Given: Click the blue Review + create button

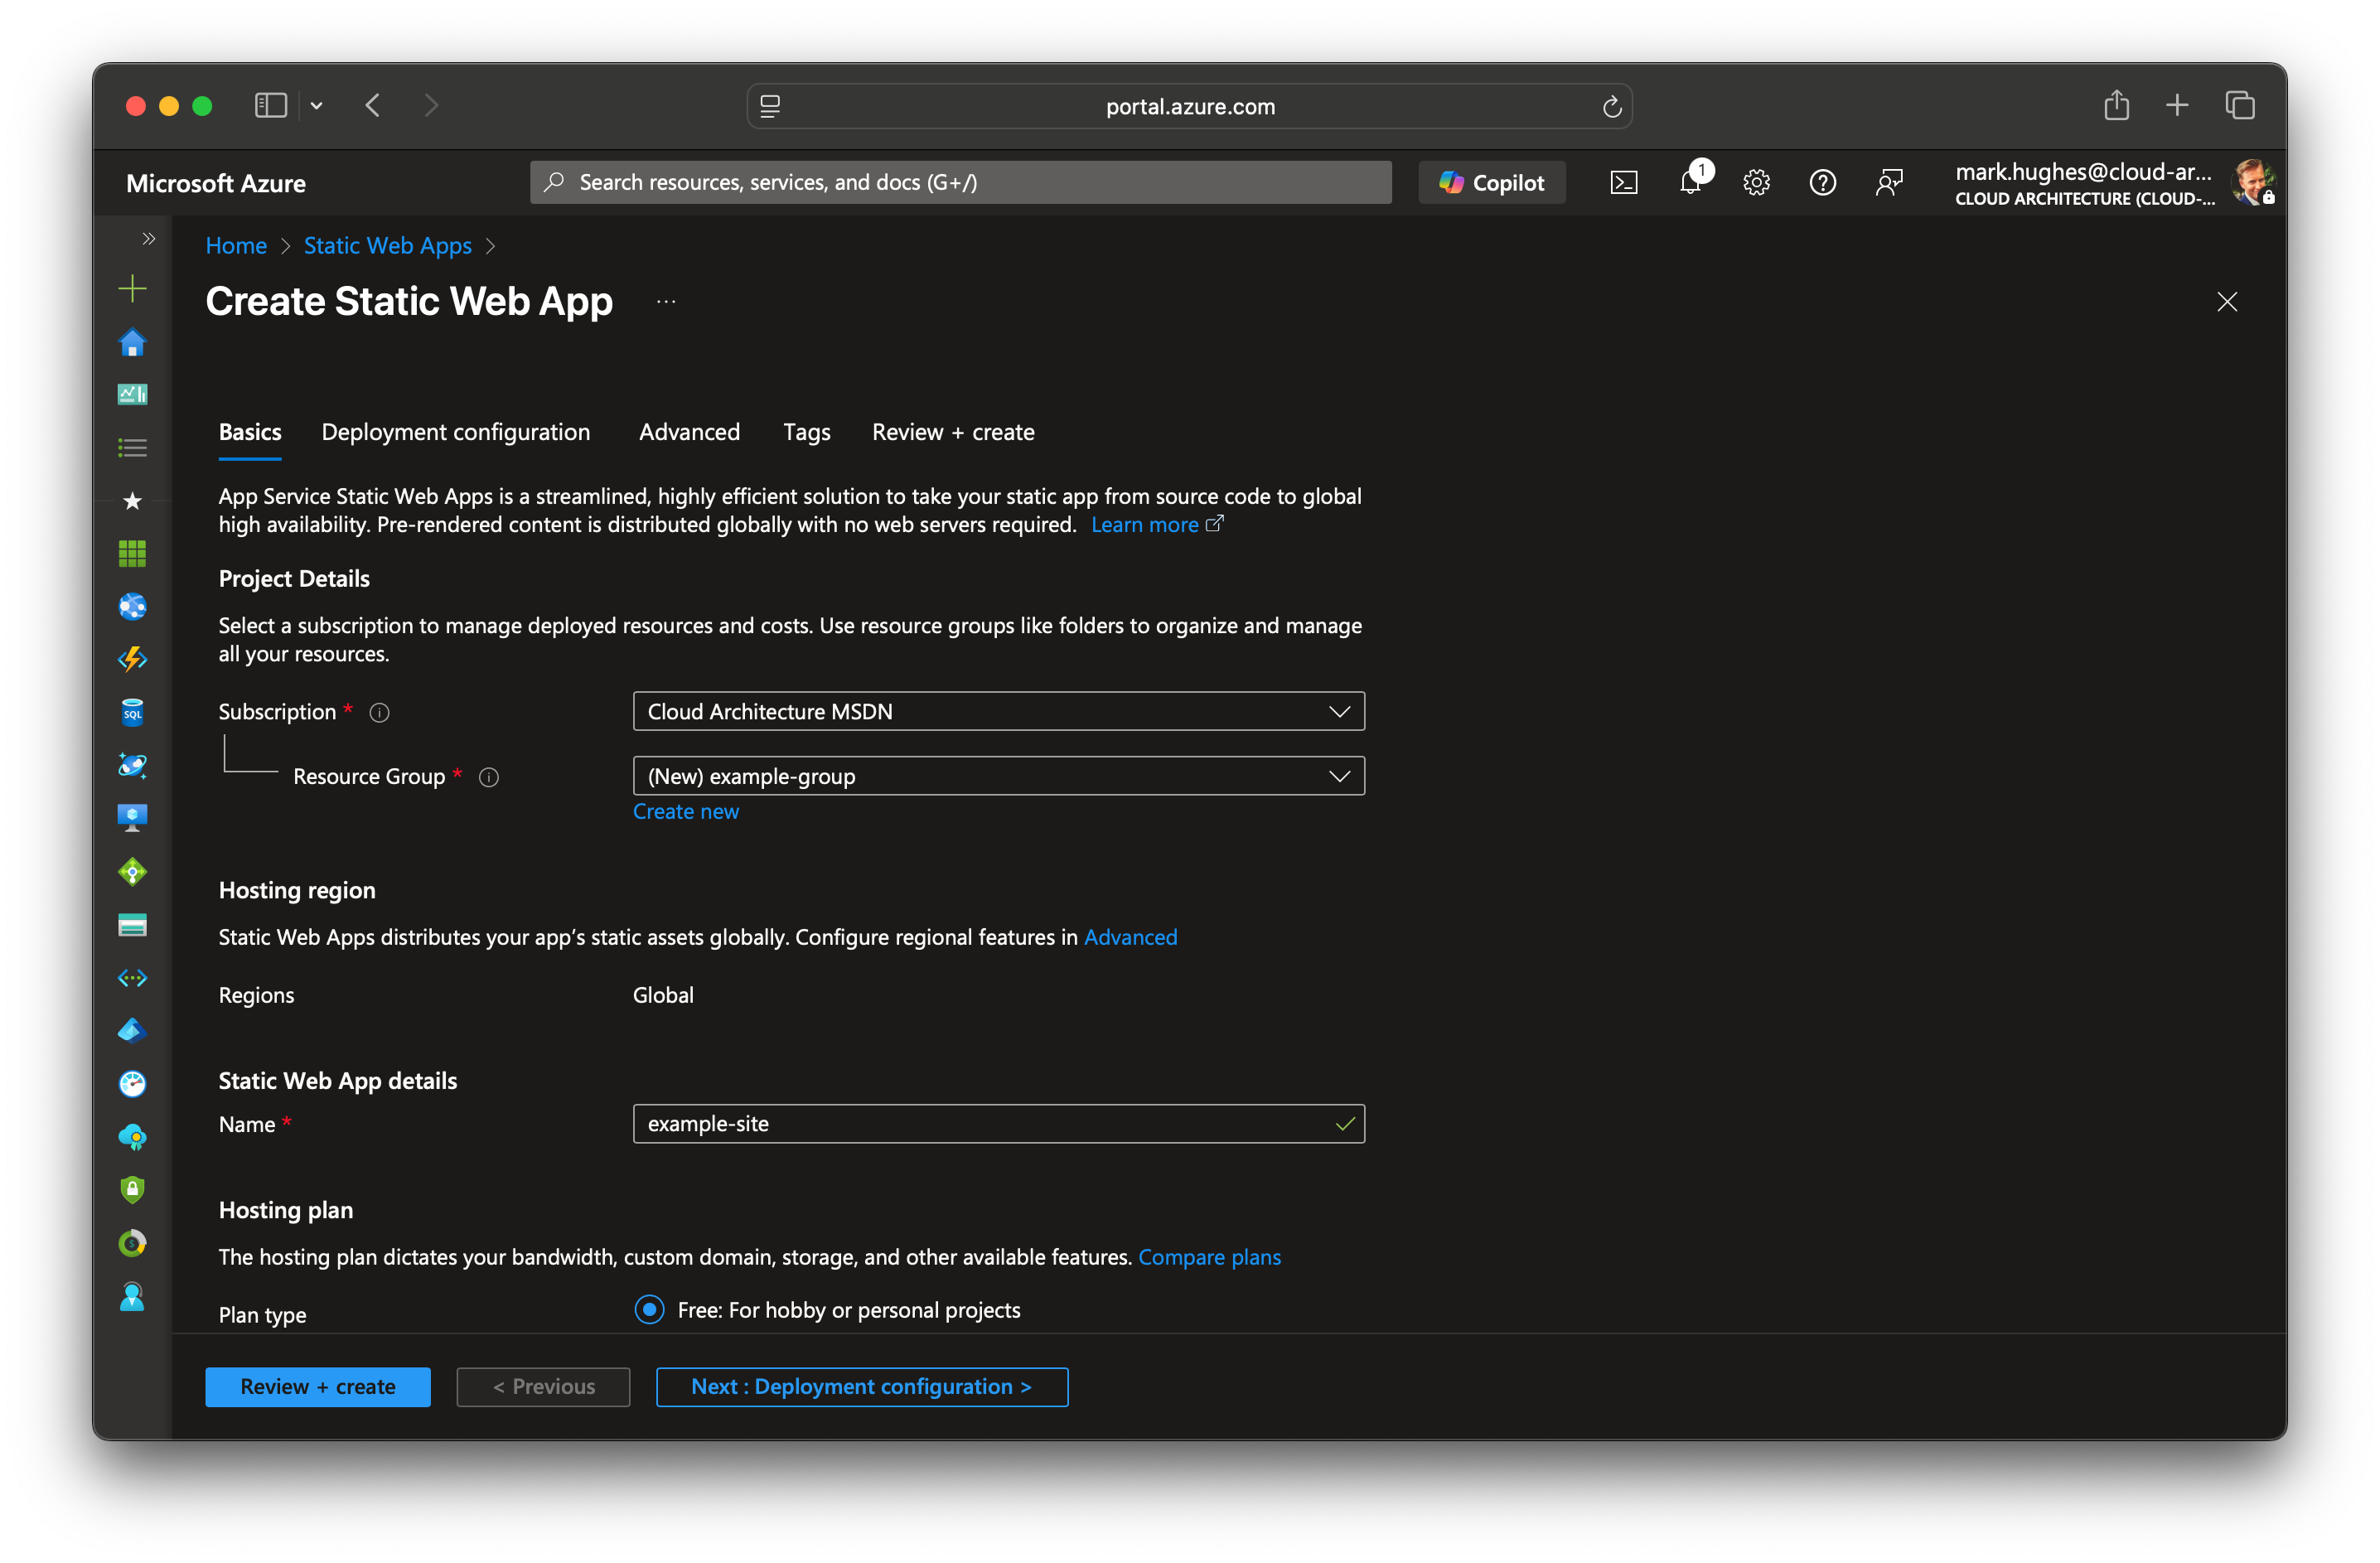Looking at the screenshot, I should [x=318, y=1387].
